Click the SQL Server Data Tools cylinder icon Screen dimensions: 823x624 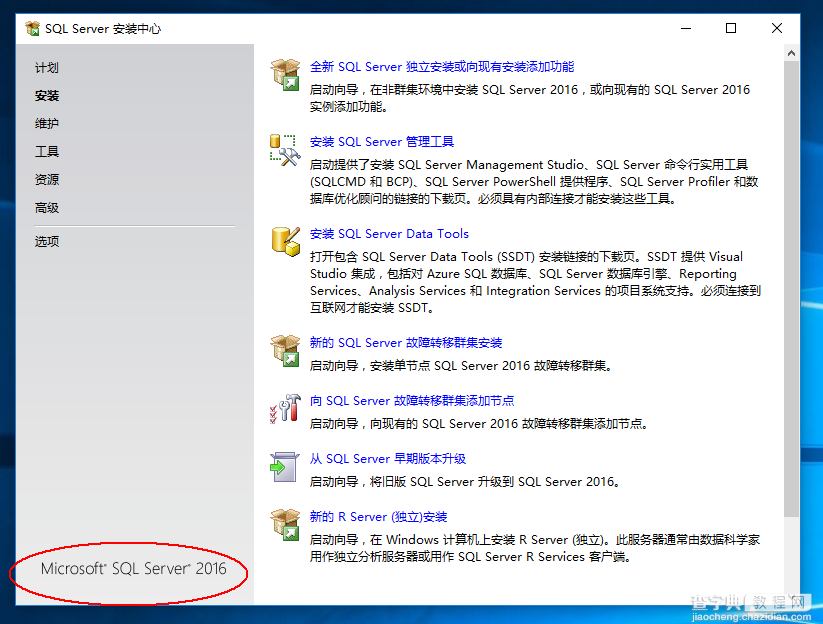point(286,241)
